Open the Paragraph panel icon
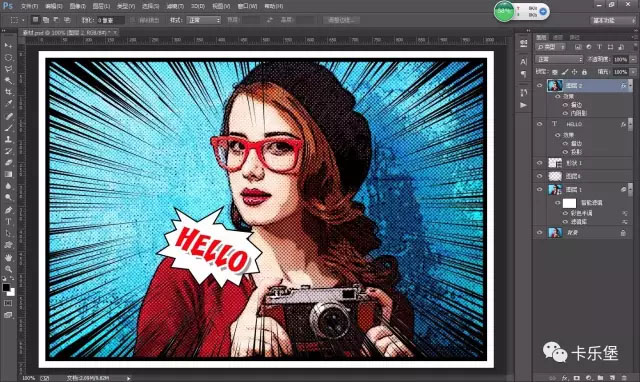Image resolution: width=640 pixels, height=382 pixels. (524, 74)
